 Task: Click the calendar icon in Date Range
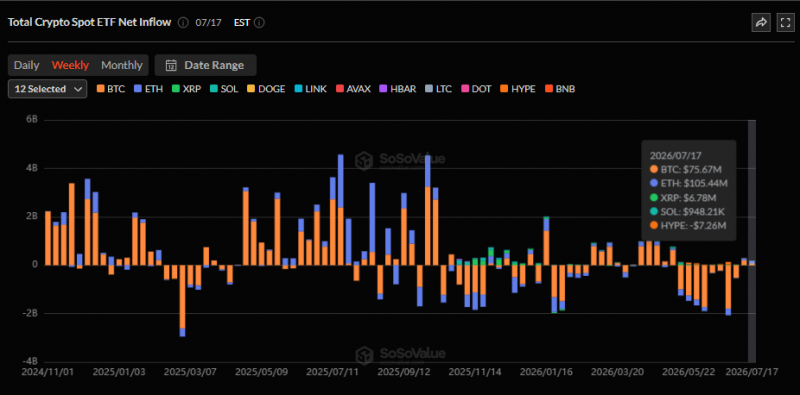coord(171,65)
